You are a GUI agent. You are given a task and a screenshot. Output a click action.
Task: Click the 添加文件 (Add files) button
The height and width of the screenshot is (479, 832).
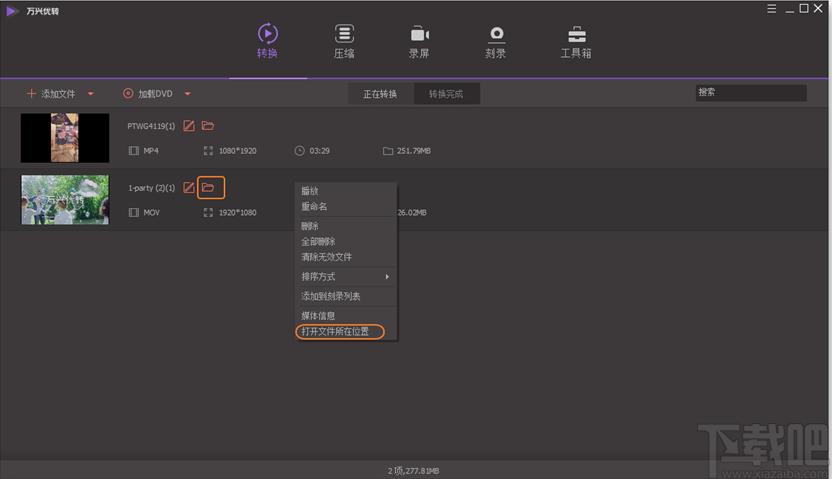tap(51, 94)
